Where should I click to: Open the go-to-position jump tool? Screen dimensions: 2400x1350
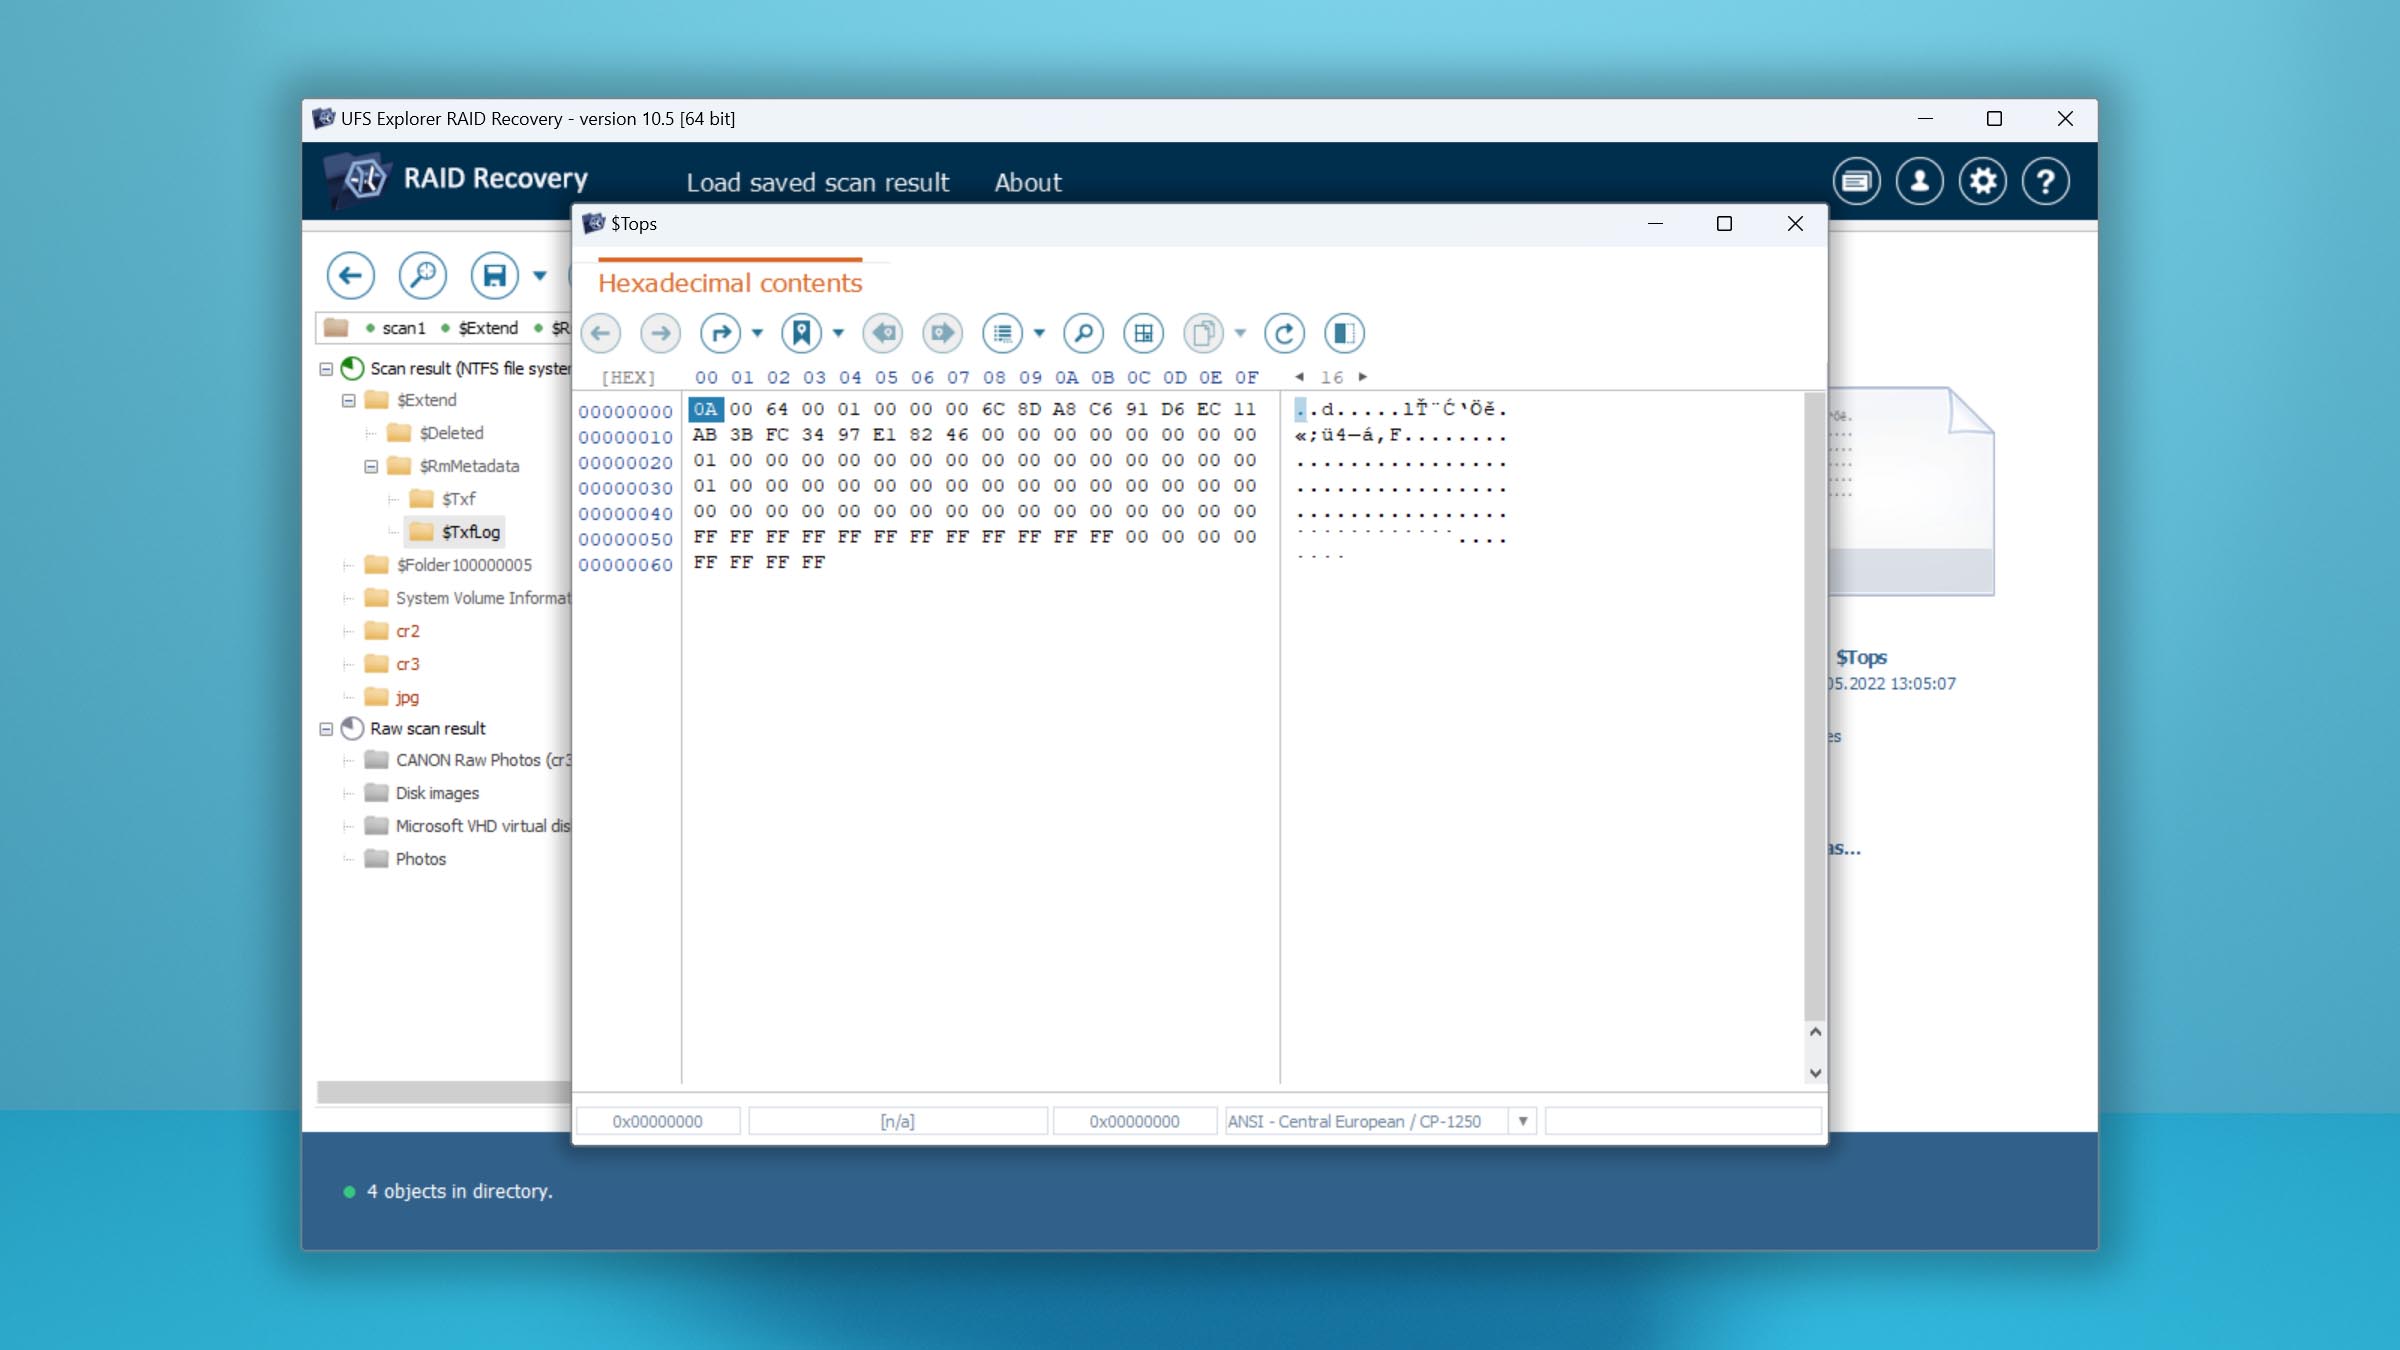[x=720, y=333]
